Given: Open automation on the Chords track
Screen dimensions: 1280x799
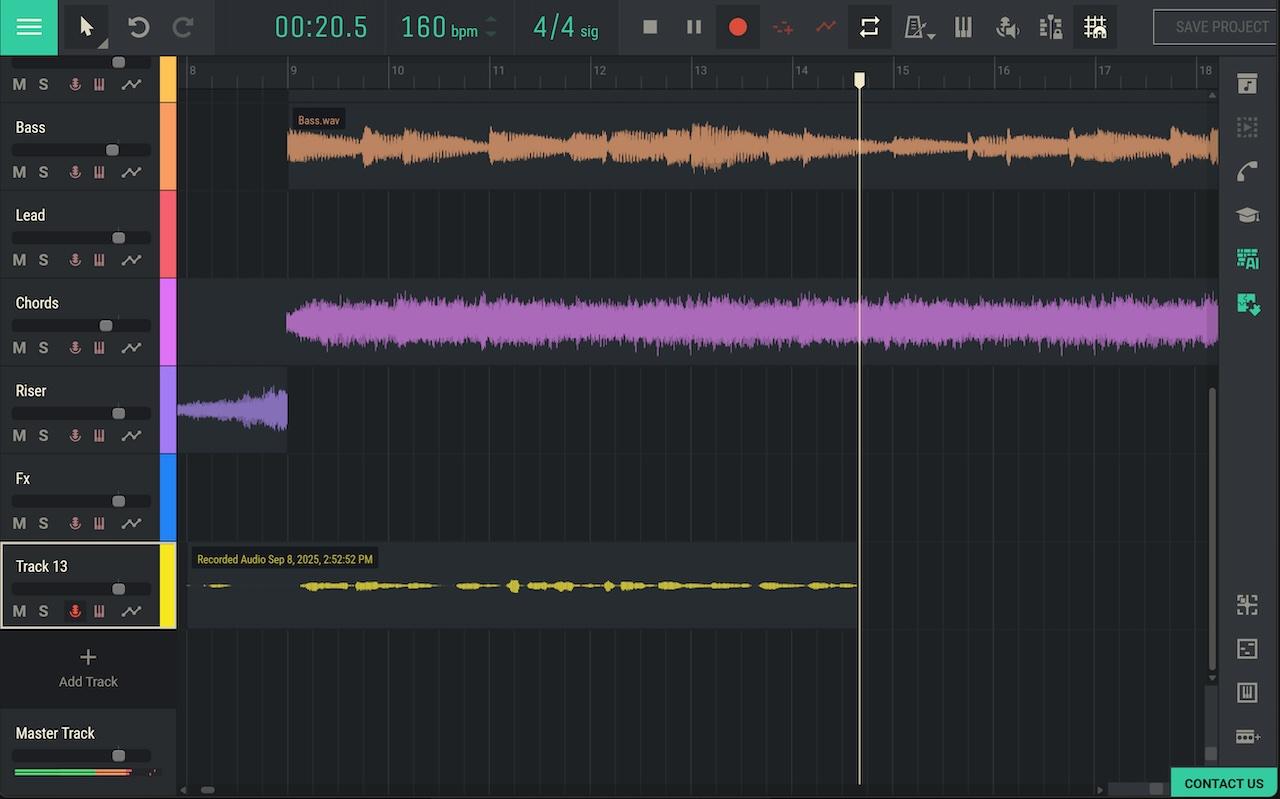Looking at the screenshot, I should tap(131, 348).
